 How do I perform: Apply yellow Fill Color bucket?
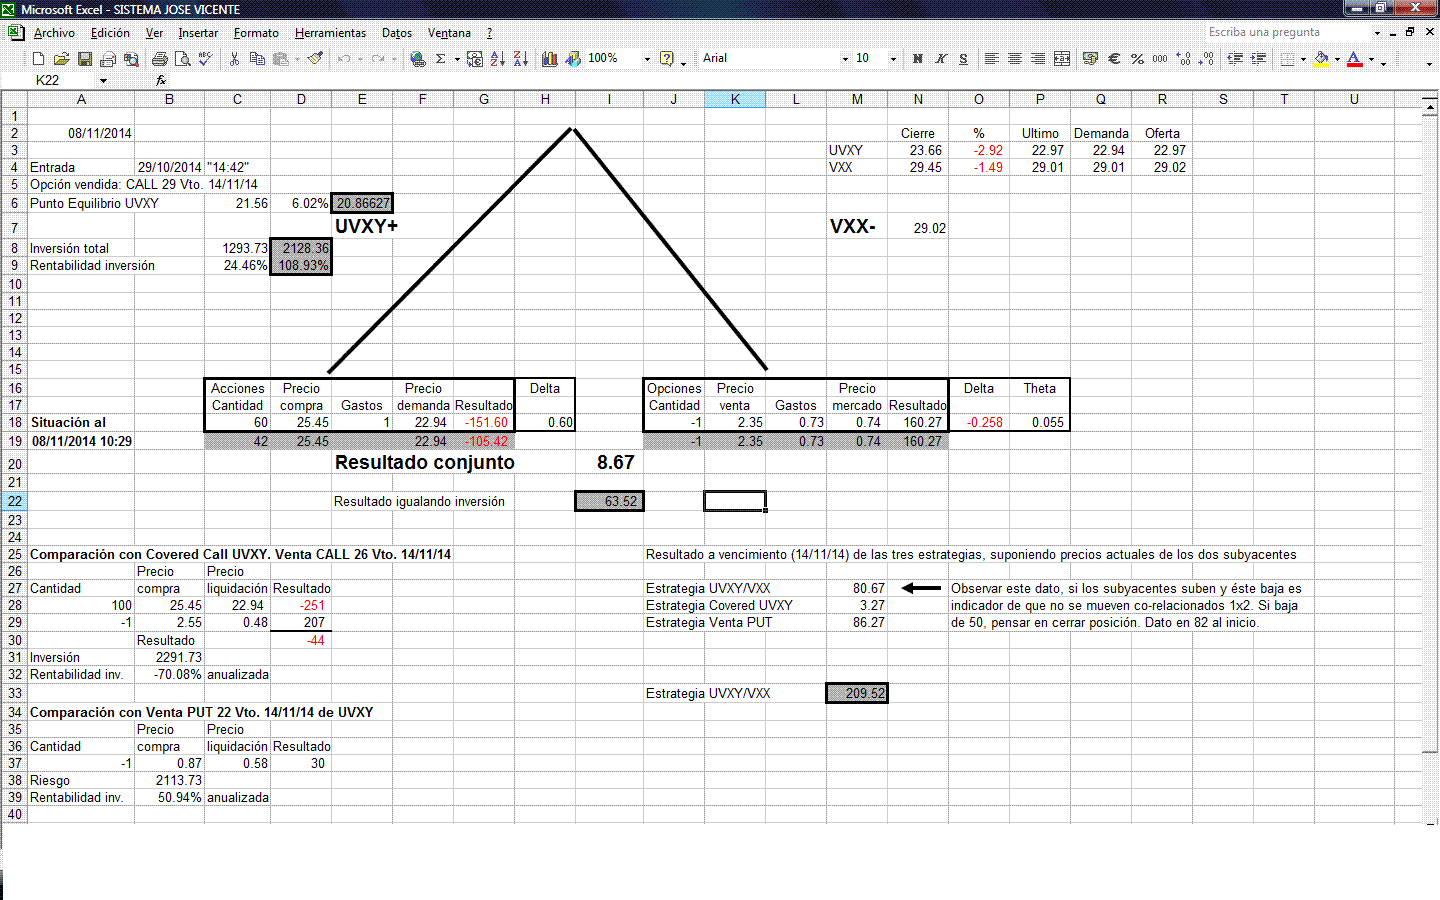coord(1321,59)
